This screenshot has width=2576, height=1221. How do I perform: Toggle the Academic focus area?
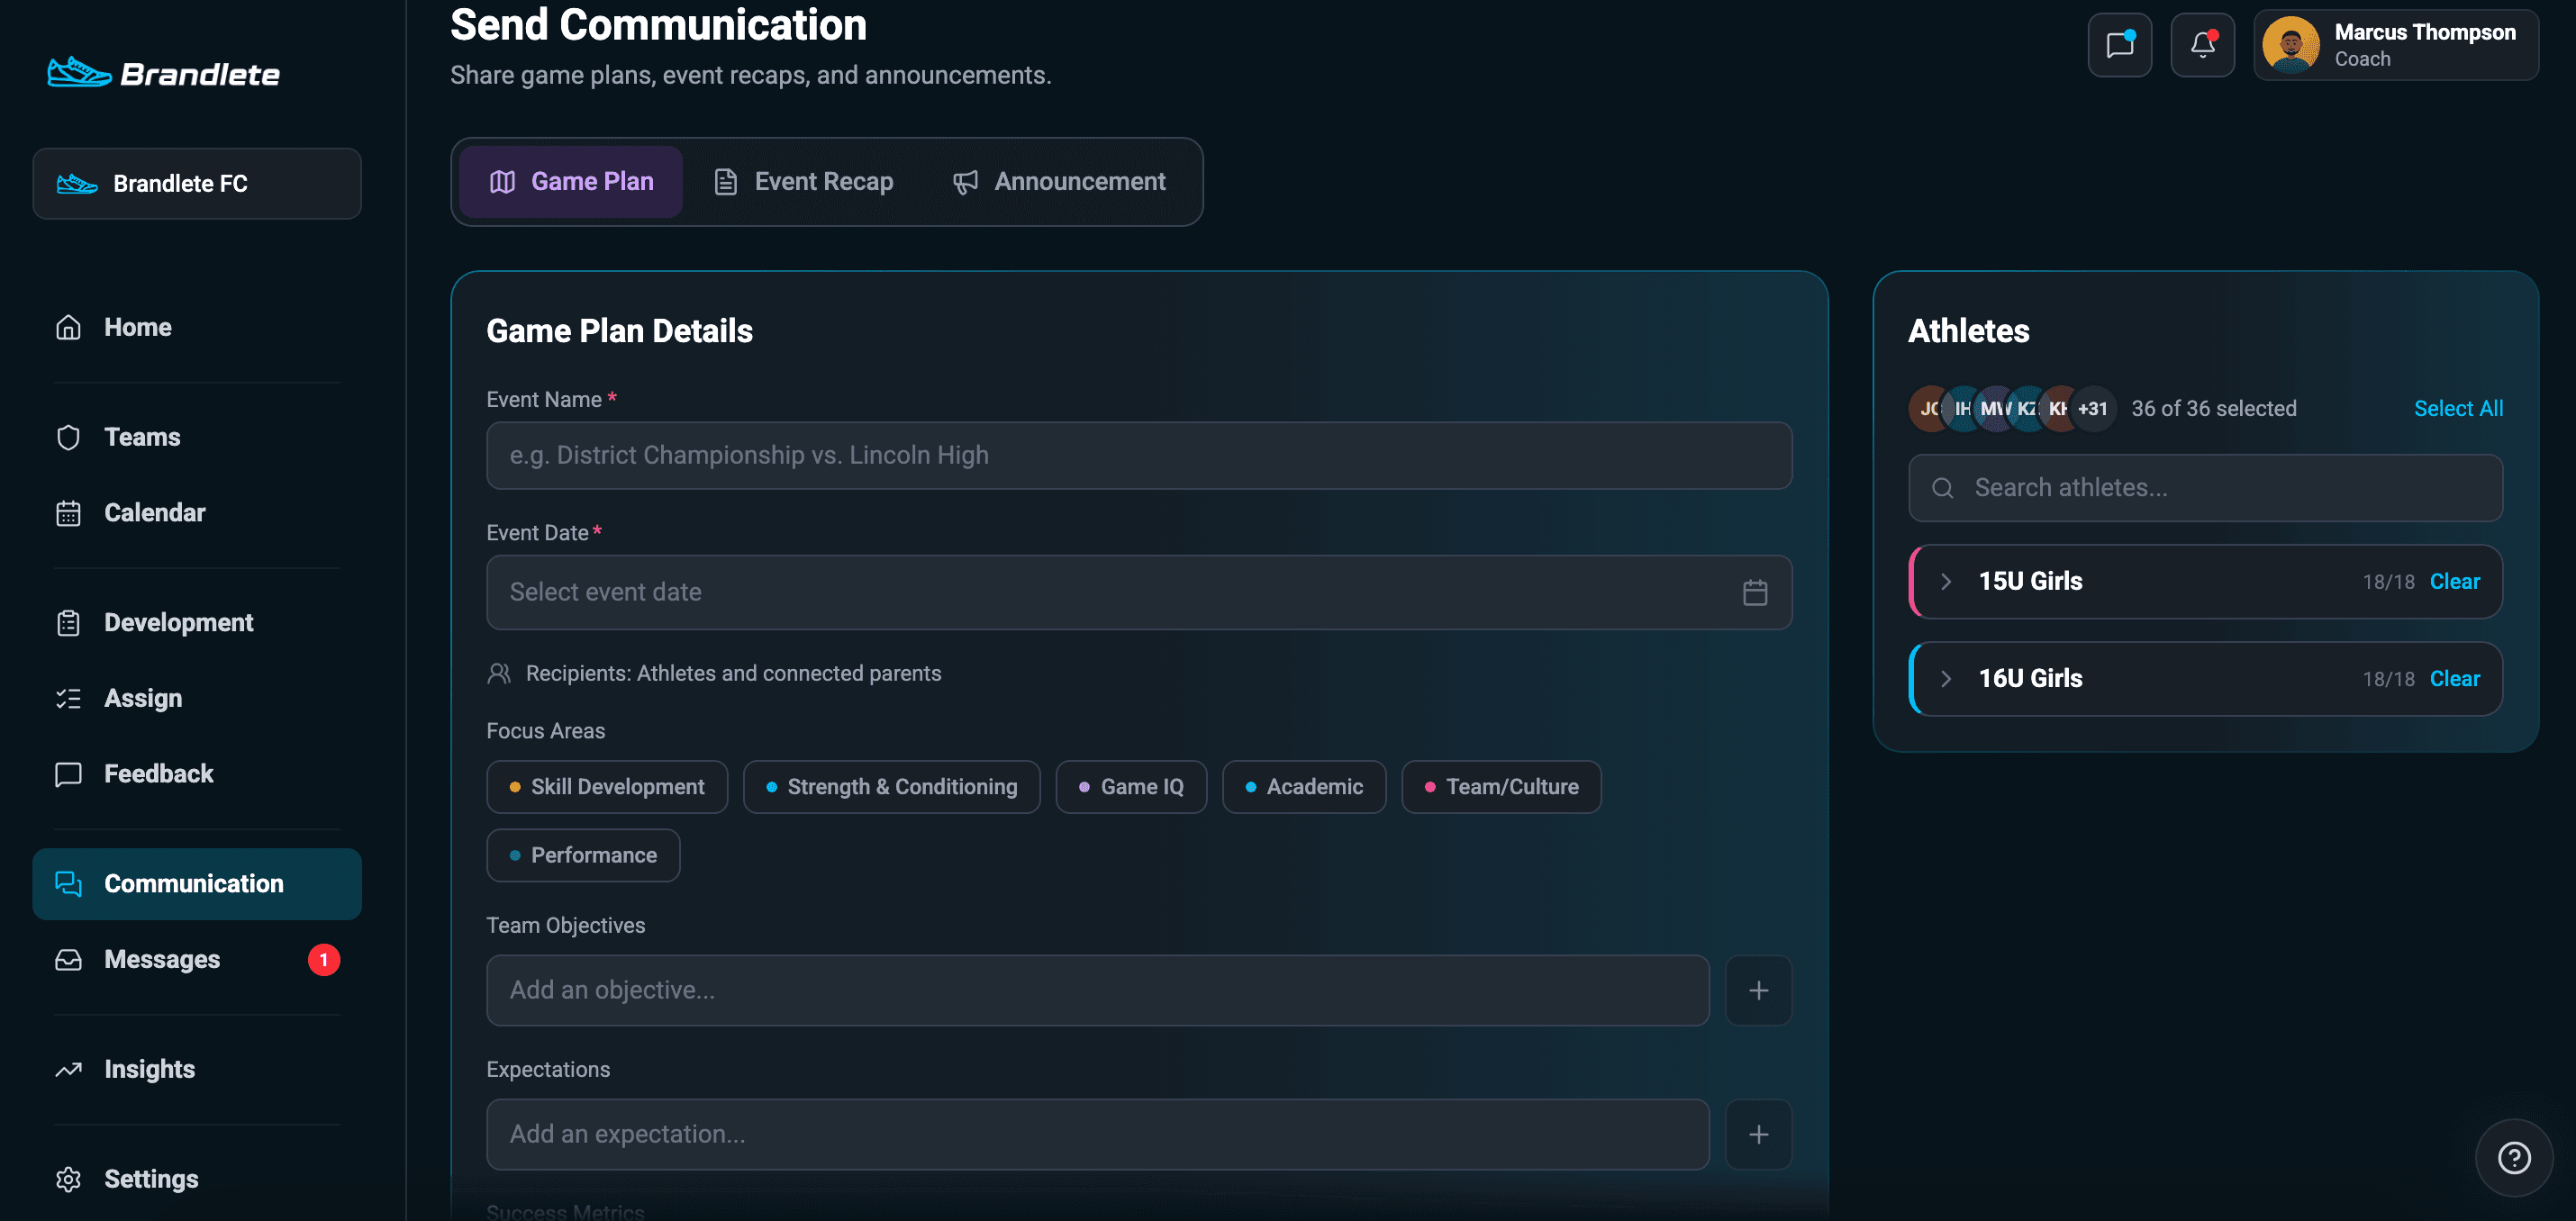tap(1304, 787)
